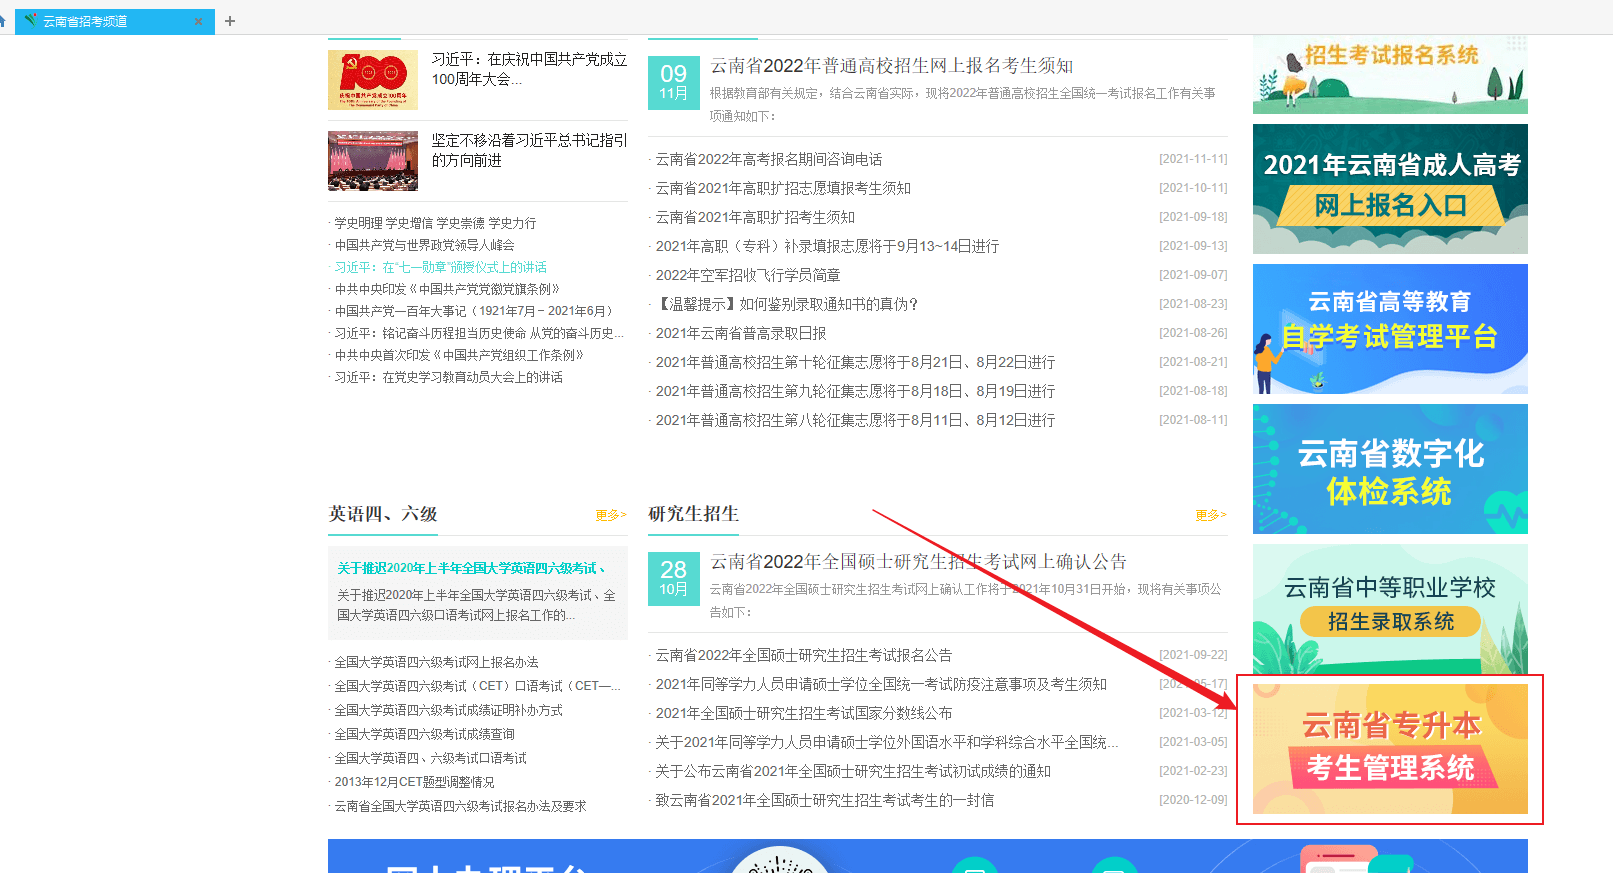Expand 更多 link in 研究生招生 section
The image size is (1613, 873).
coord(1209,515)
